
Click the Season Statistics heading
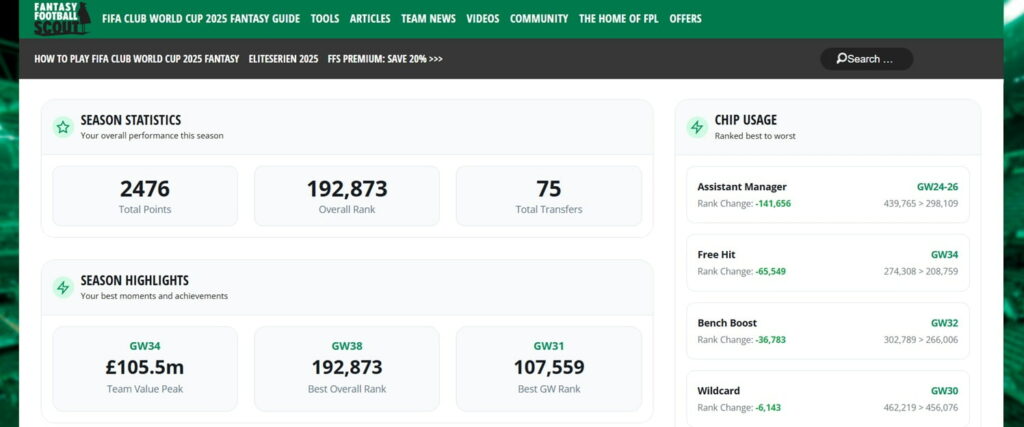131,120
